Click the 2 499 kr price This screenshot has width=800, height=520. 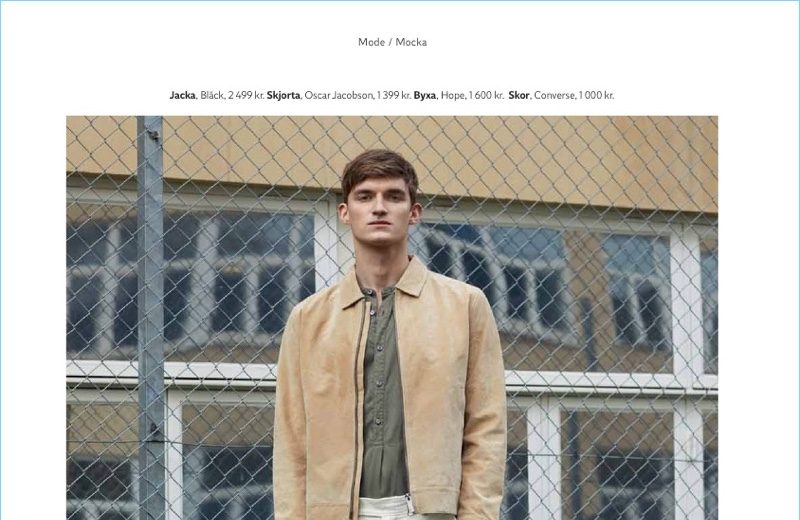click(x=246, y=95)
